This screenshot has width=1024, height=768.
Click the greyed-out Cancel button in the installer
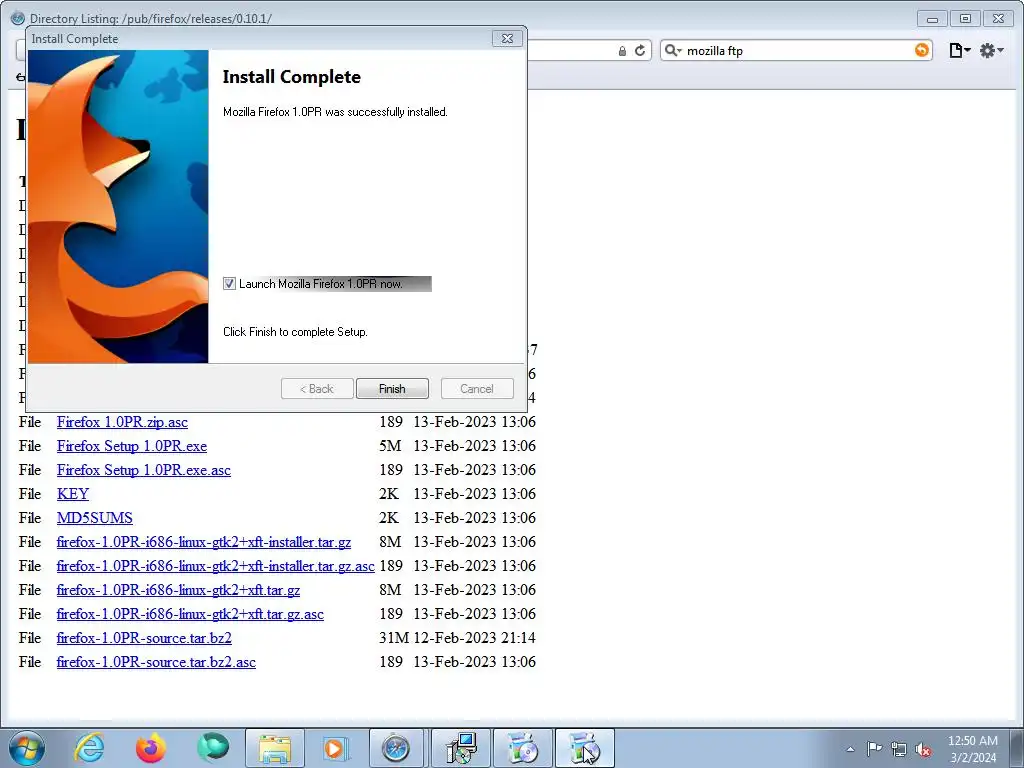[x=477, y=389]
